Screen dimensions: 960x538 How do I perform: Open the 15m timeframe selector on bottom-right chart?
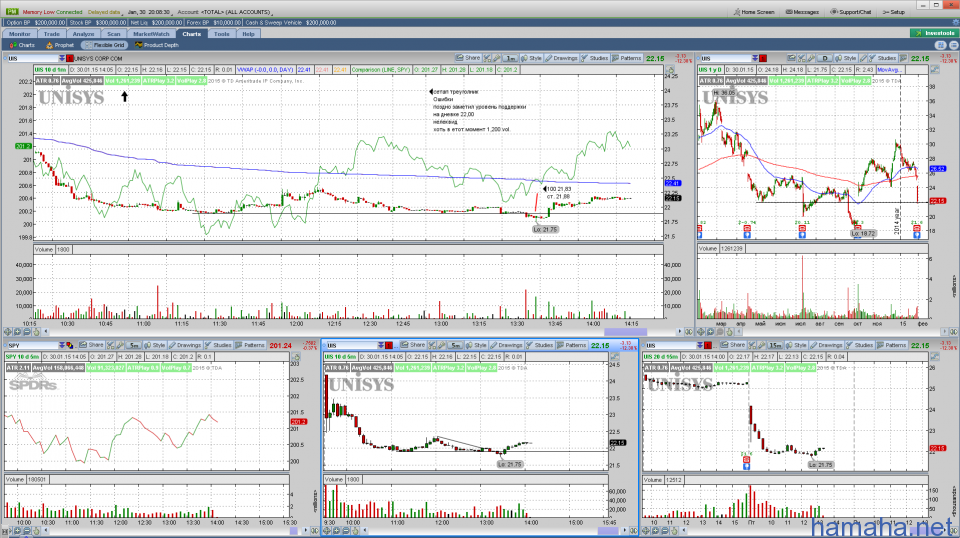tap(776, 346)
